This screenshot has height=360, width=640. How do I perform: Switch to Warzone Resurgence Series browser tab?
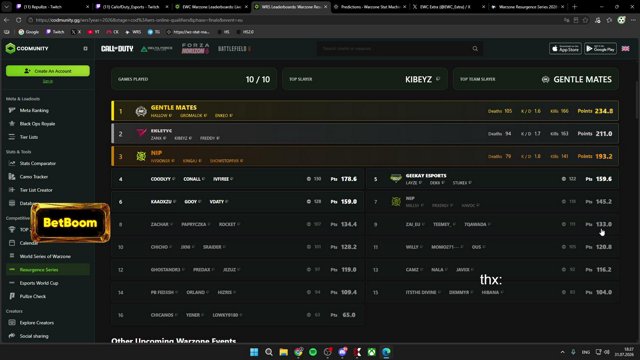pyautogui.click(x=527, y=7)
